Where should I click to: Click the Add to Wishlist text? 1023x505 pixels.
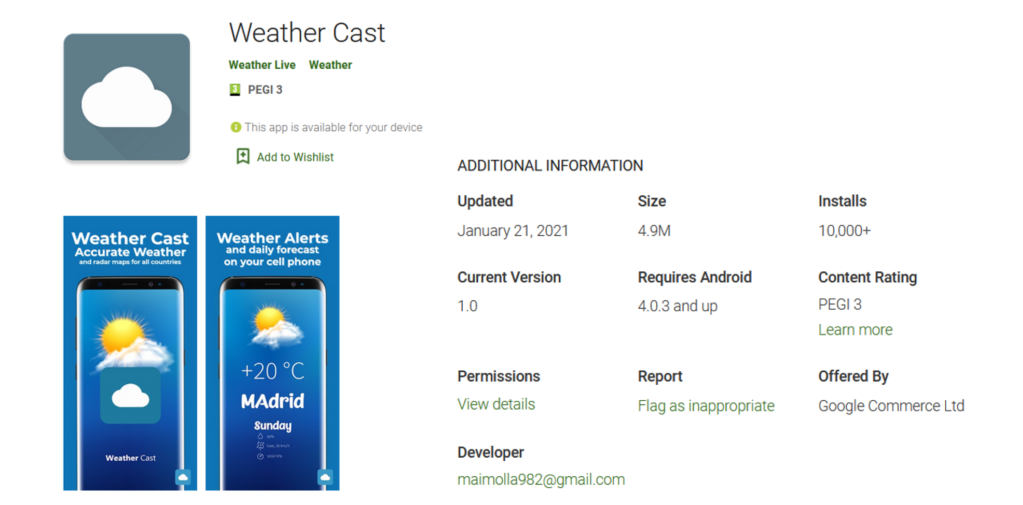(x=295, y=157)
